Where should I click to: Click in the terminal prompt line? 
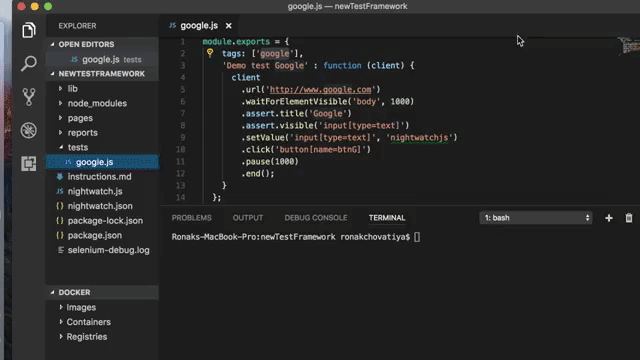[x=296, y=237]
